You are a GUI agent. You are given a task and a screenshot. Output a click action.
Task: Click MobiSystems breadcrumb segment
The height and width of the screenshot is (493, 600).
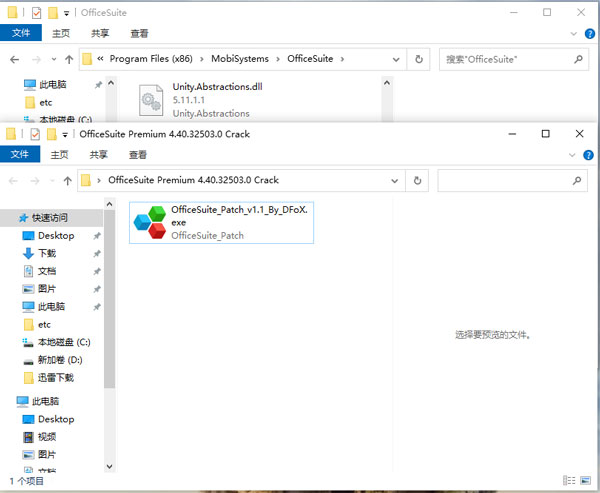coord(240,59)
